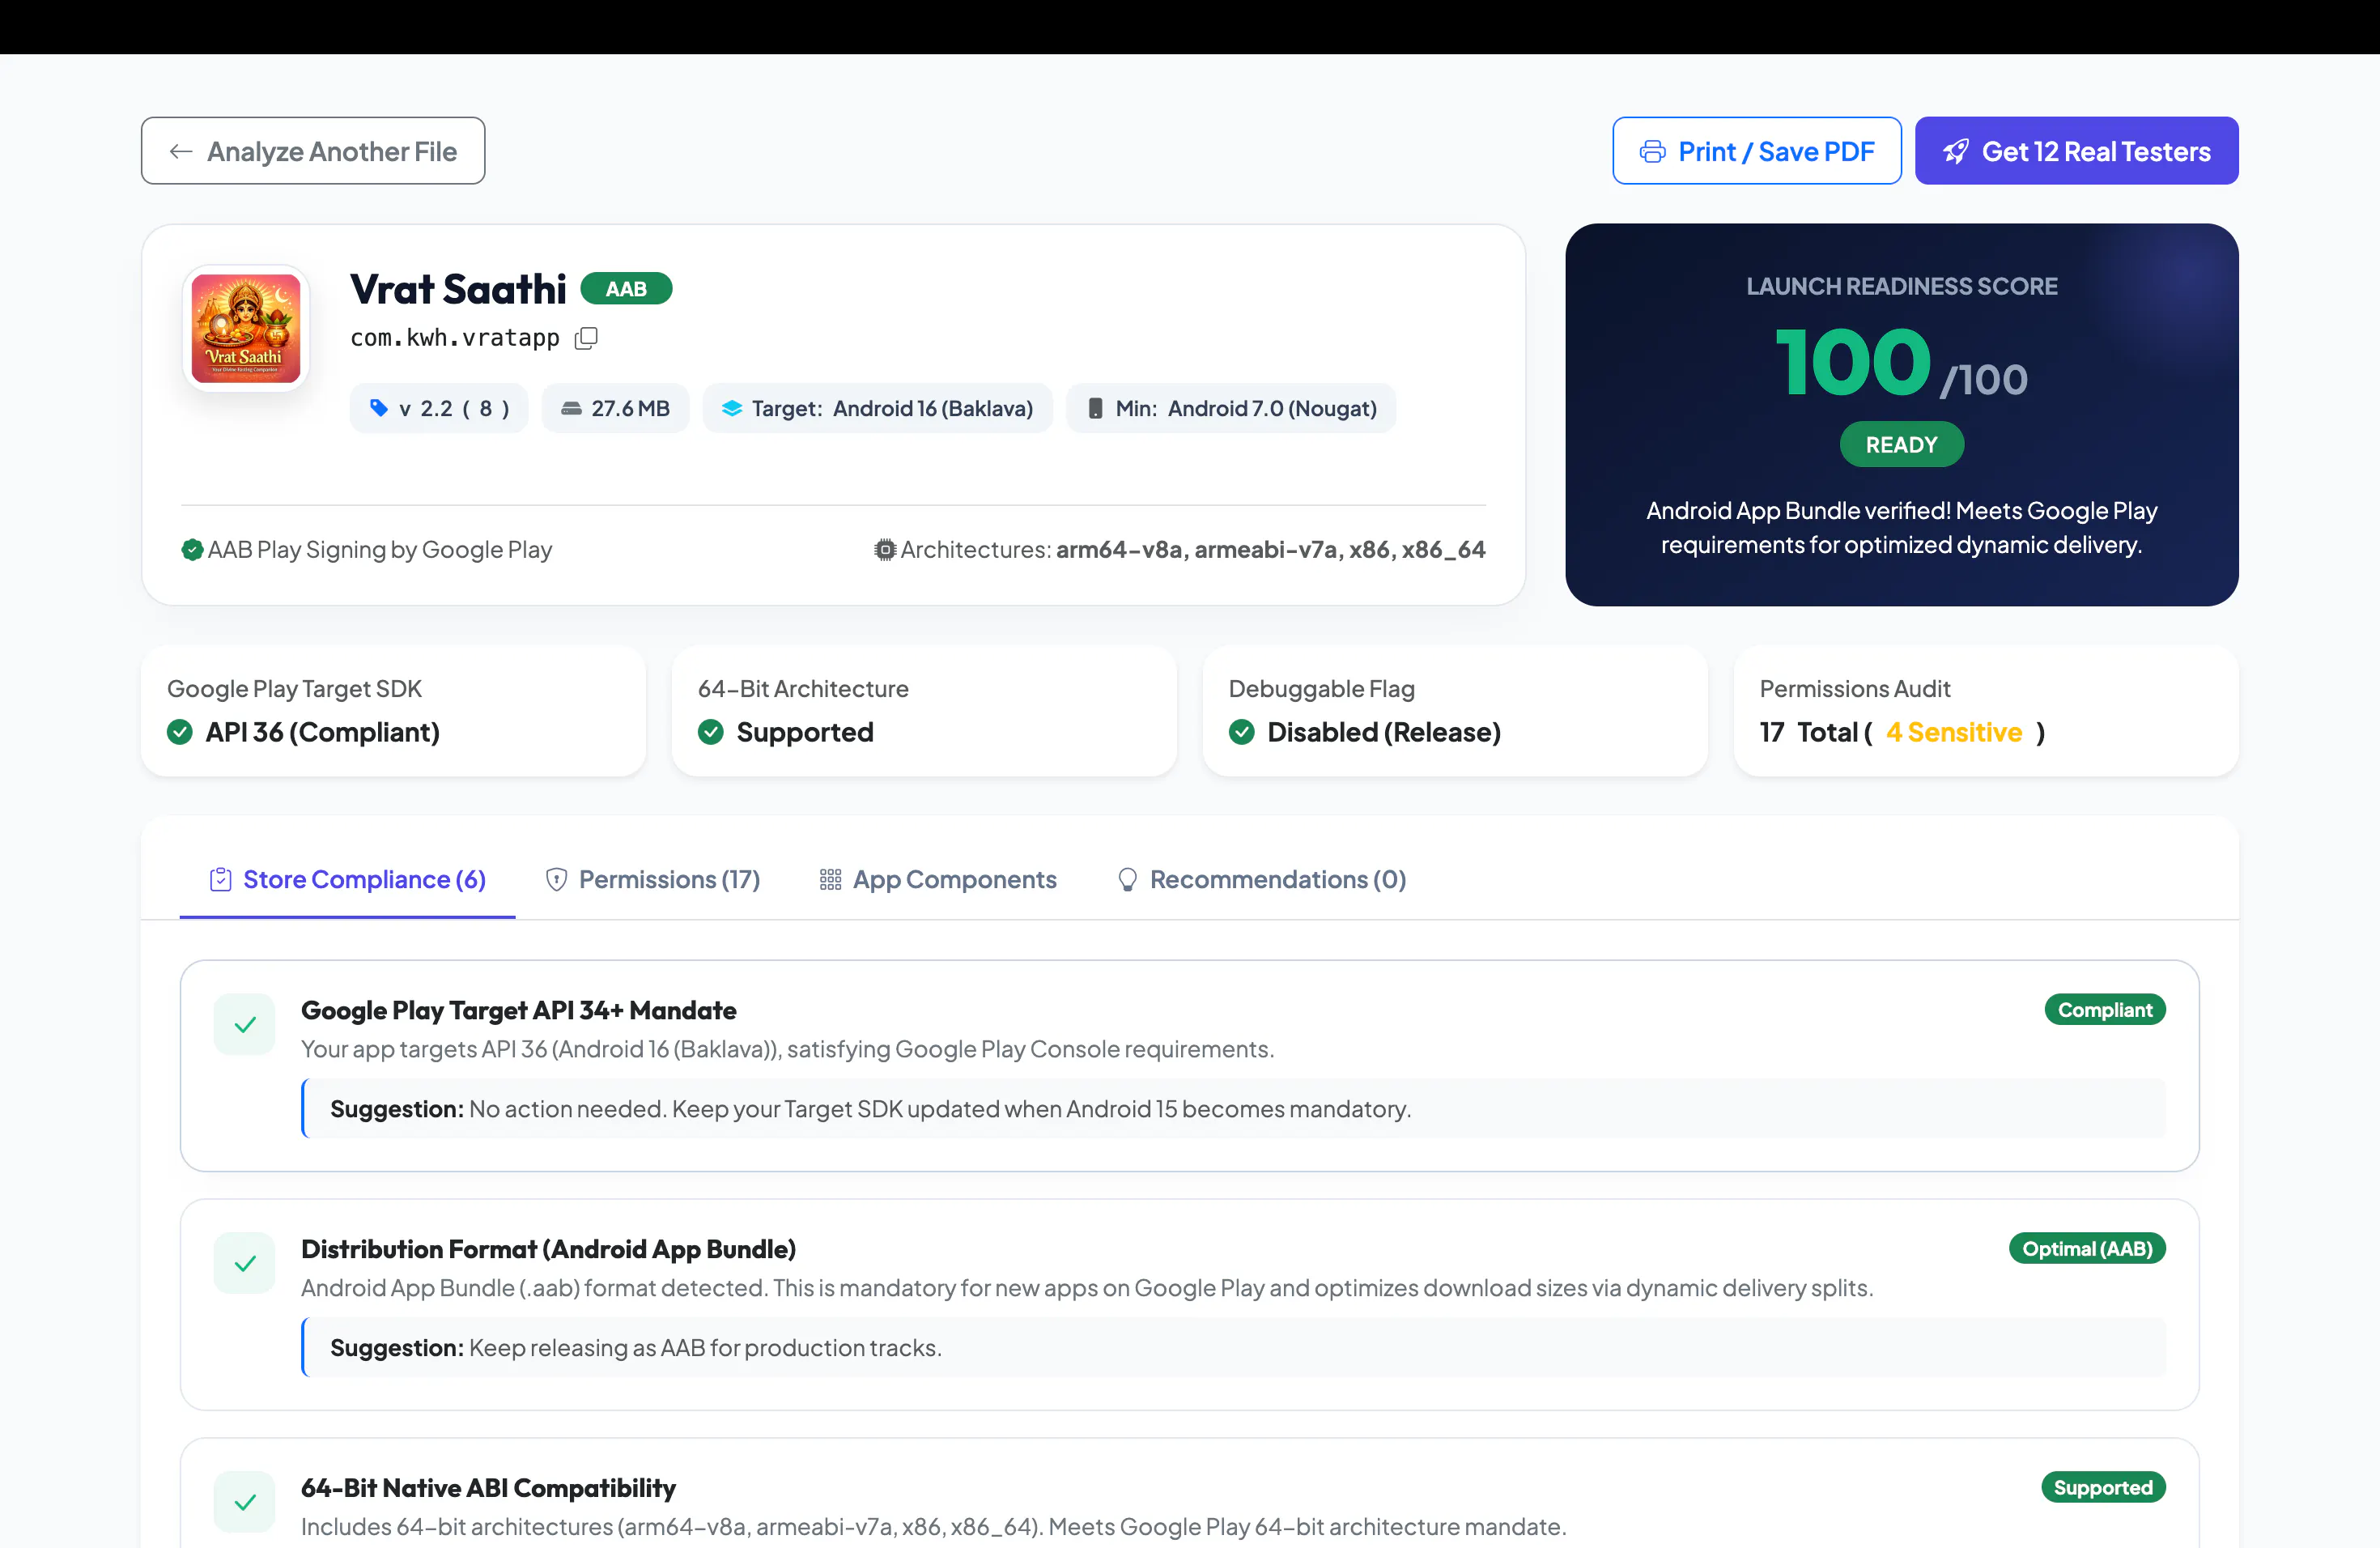The width and height of the screenshot is (2380, 1548).
Task: Click the Target: Android 16 (Baklava) chip
Action: pyautogui.click(x=878, y=408)
